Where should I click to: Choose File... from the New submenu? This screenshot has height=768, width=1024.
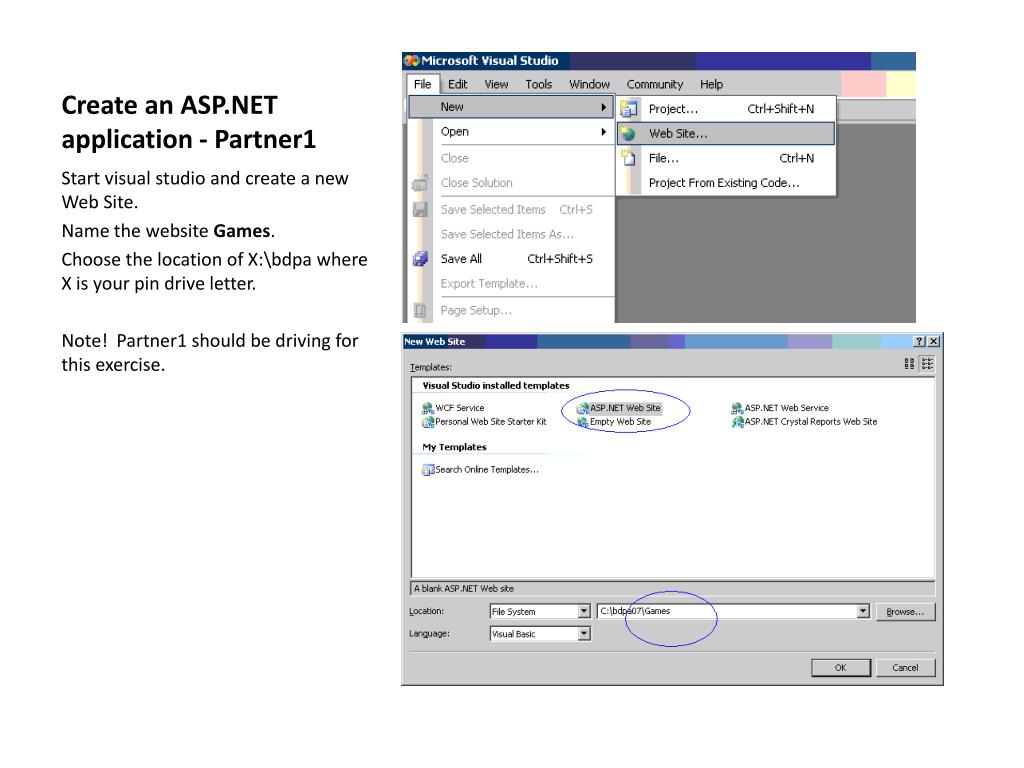(726, 158)
